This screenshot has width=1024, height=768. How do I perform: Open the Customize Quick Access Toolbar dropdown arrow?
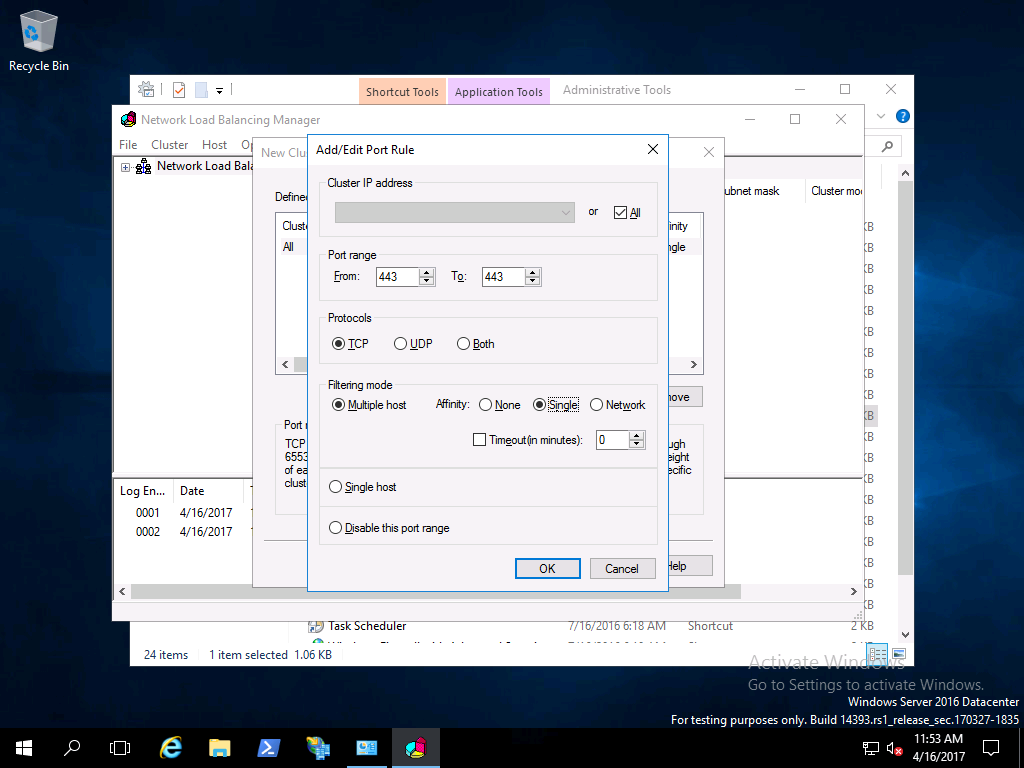pos(219,91)
